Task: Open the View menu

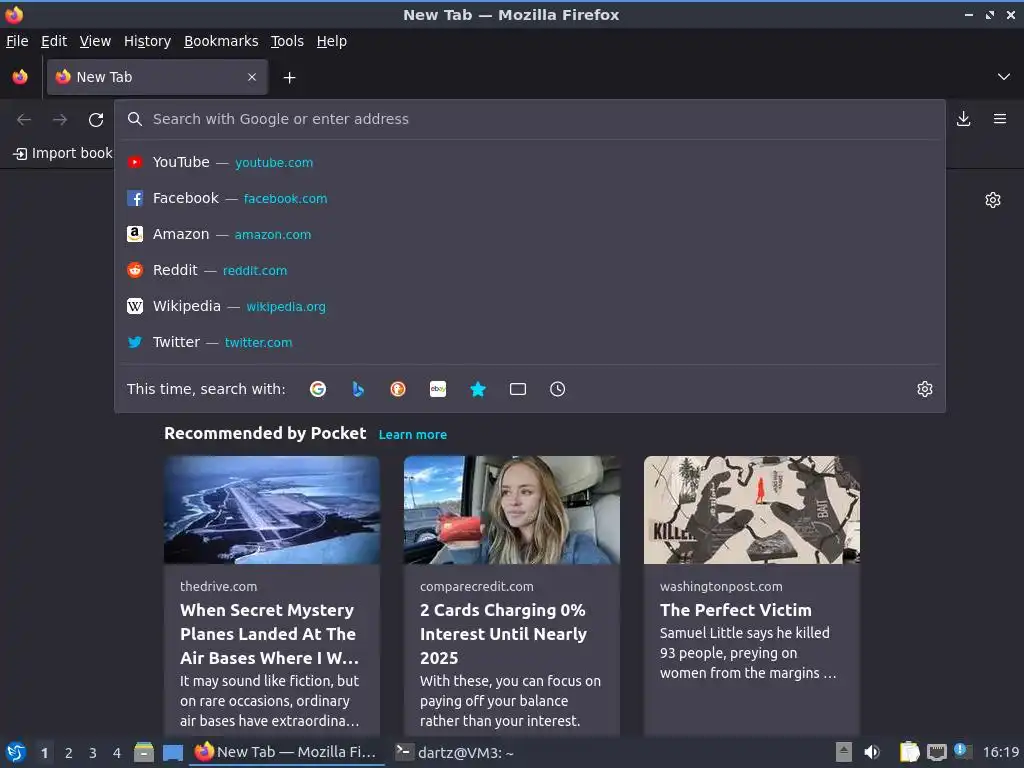Action: (95, 41)
